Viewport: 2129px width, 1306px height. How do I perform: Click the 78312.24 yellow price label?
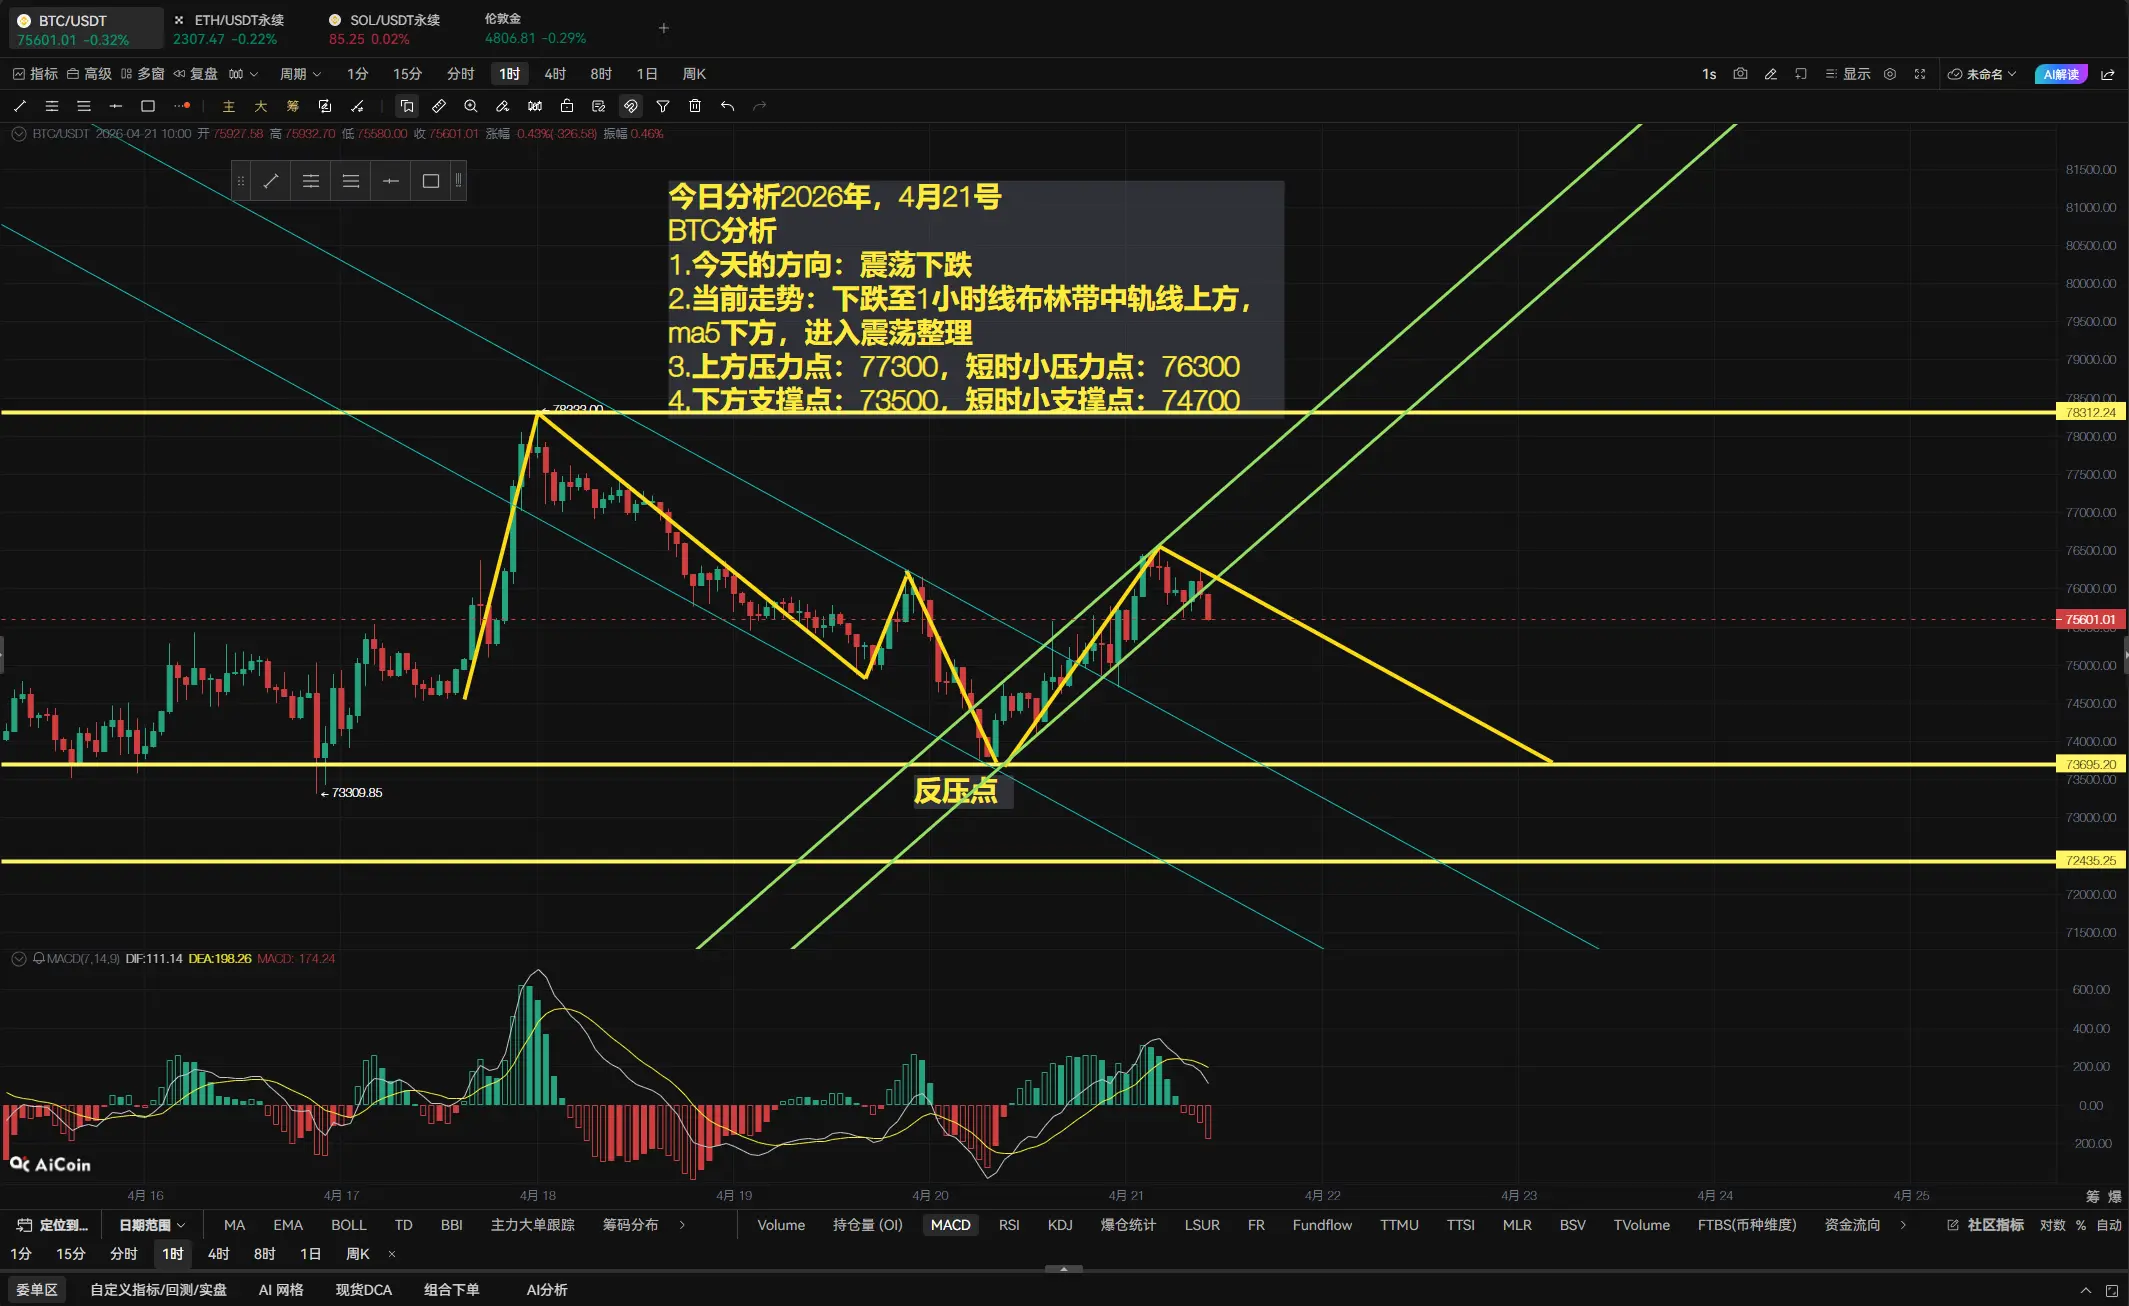point(2091,412)
